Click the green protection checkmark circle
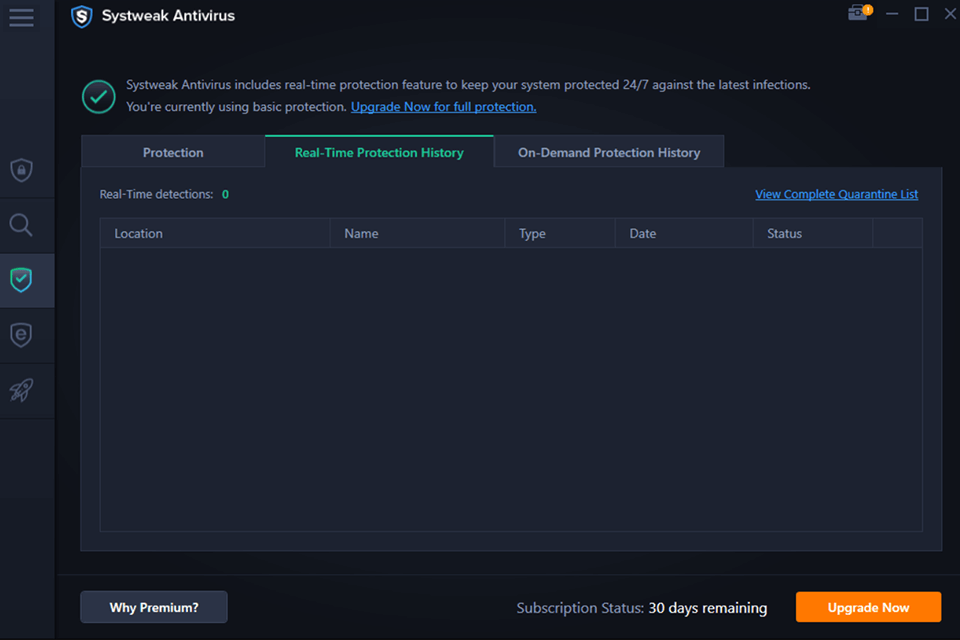 pos(99,97)
